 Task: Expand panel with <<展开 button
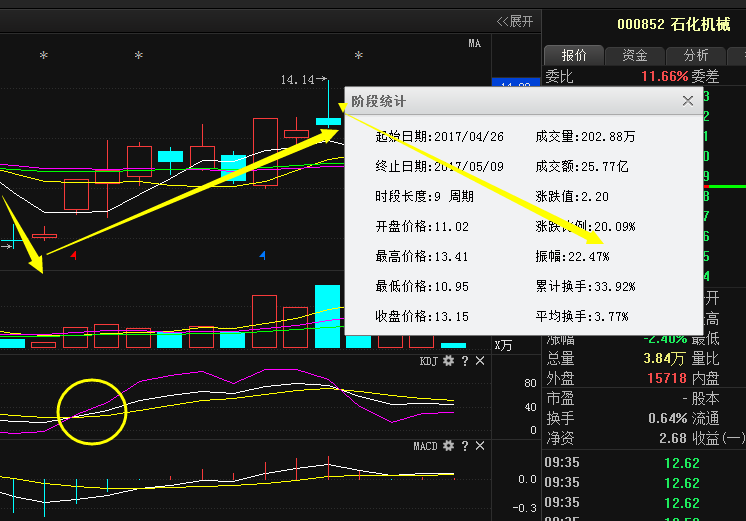pos(515,21)
